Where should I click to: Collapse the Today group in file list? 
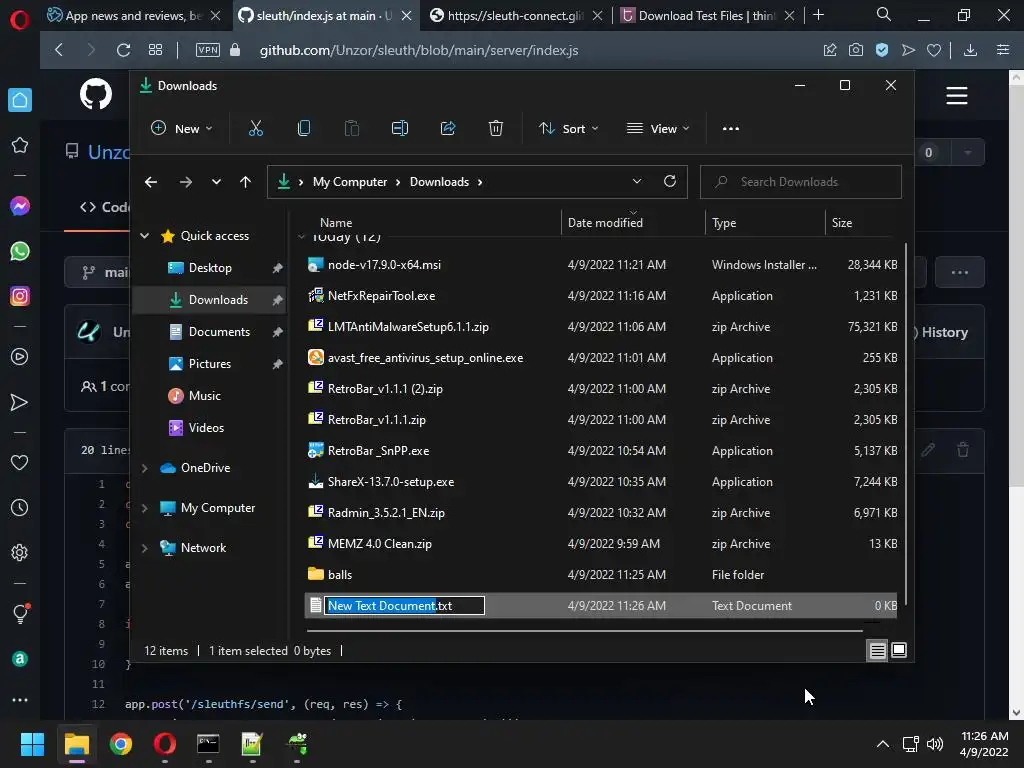tap(301, 236)
